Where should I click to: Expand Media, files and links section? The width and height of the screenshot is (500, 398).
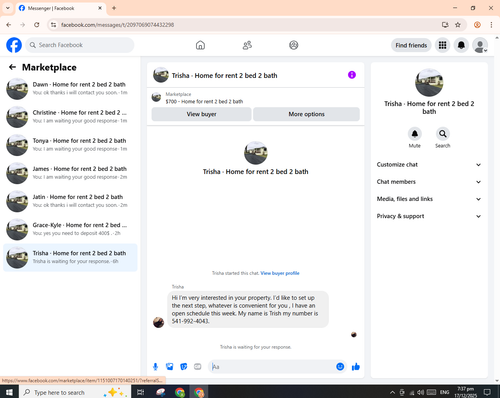coord(429,199)
